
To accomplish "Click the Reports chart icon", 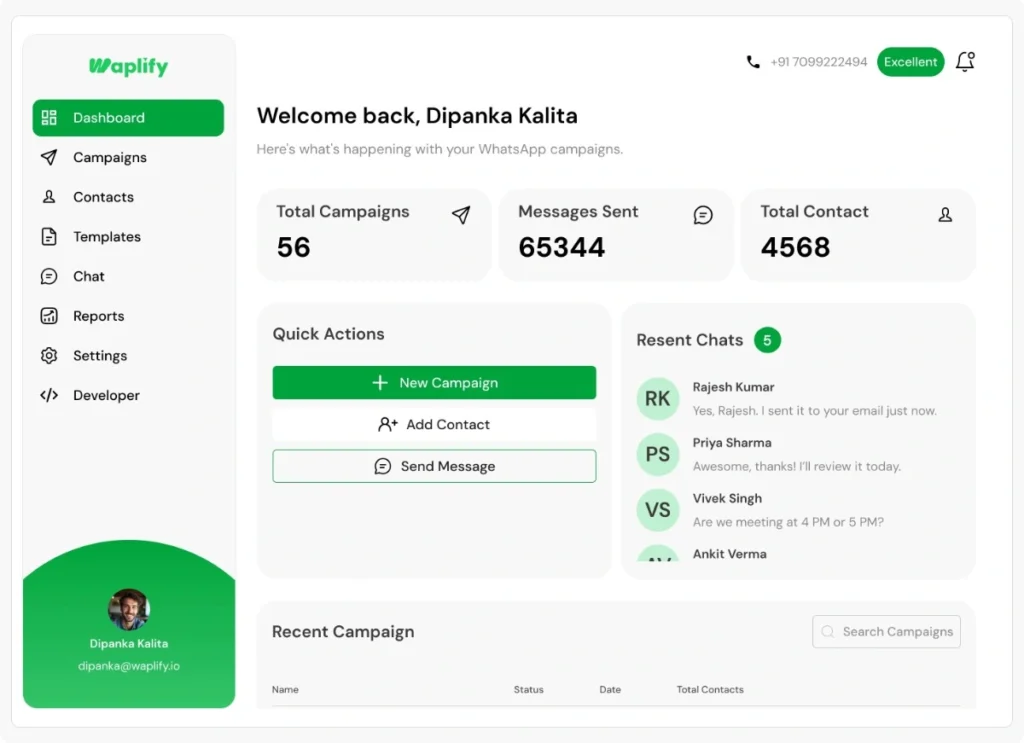I will pyautogui.click(x=49, y=316).
